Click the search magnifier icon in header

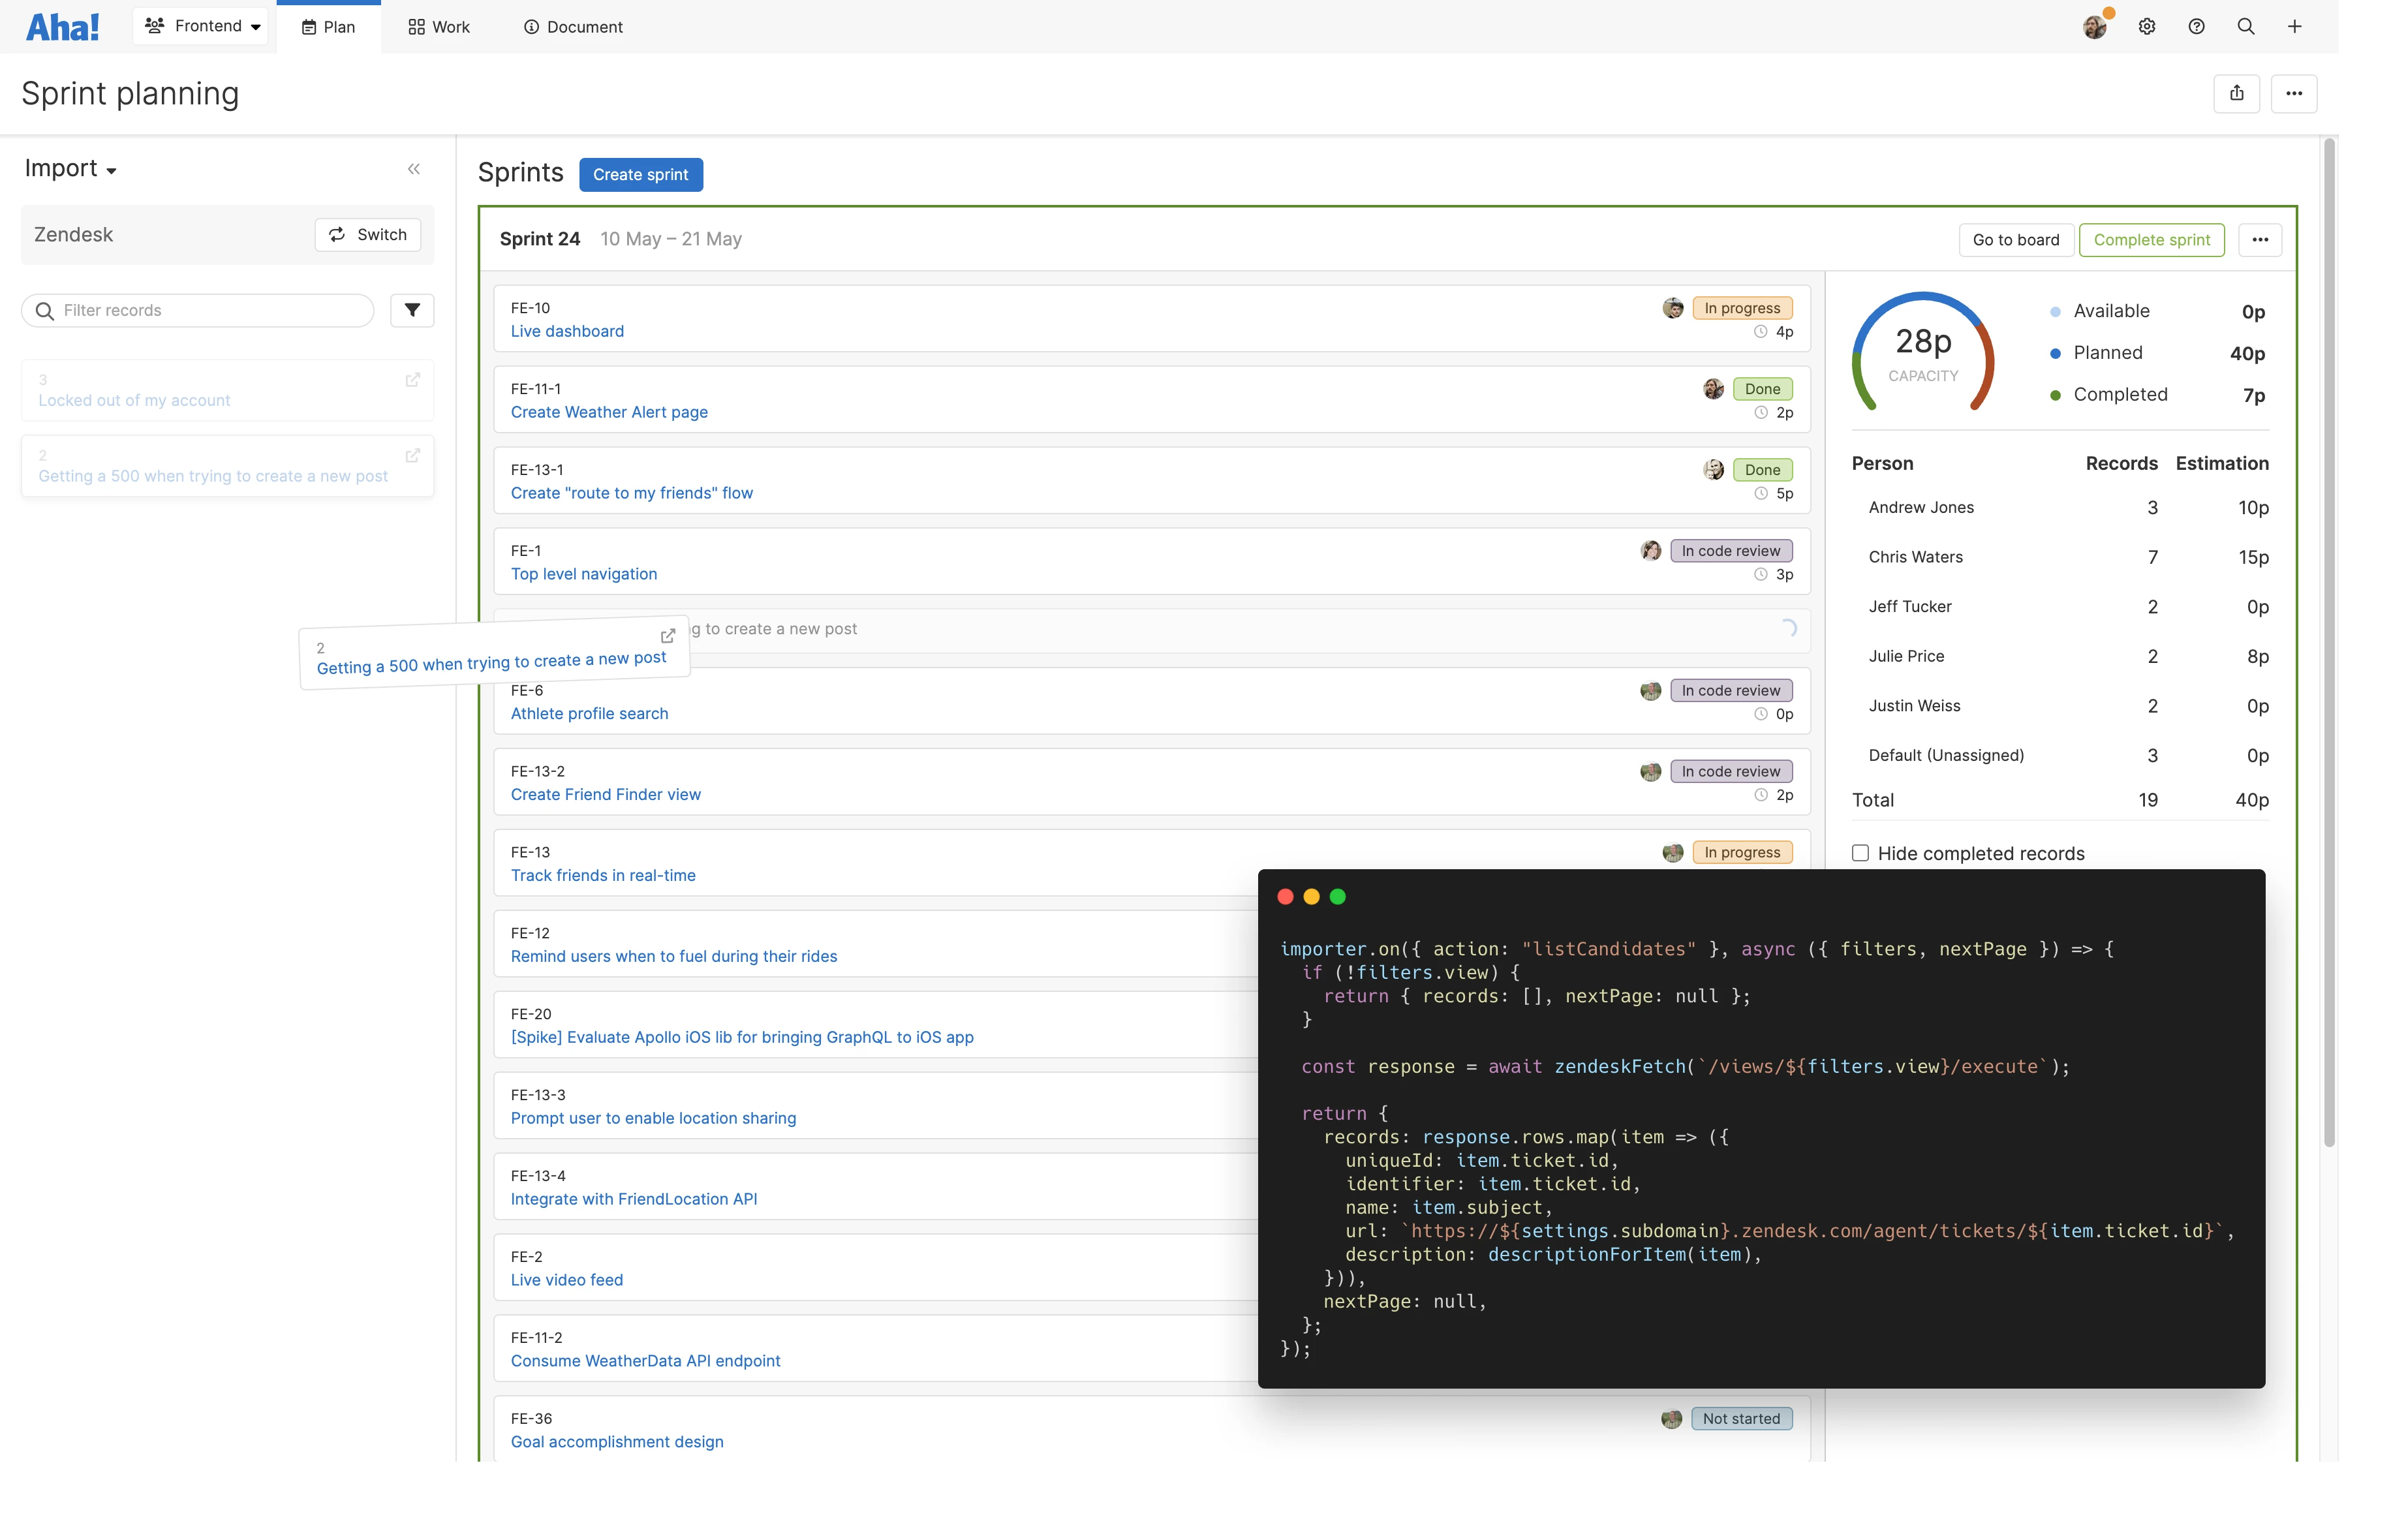pyautogui.click(x=2245, y=27)
